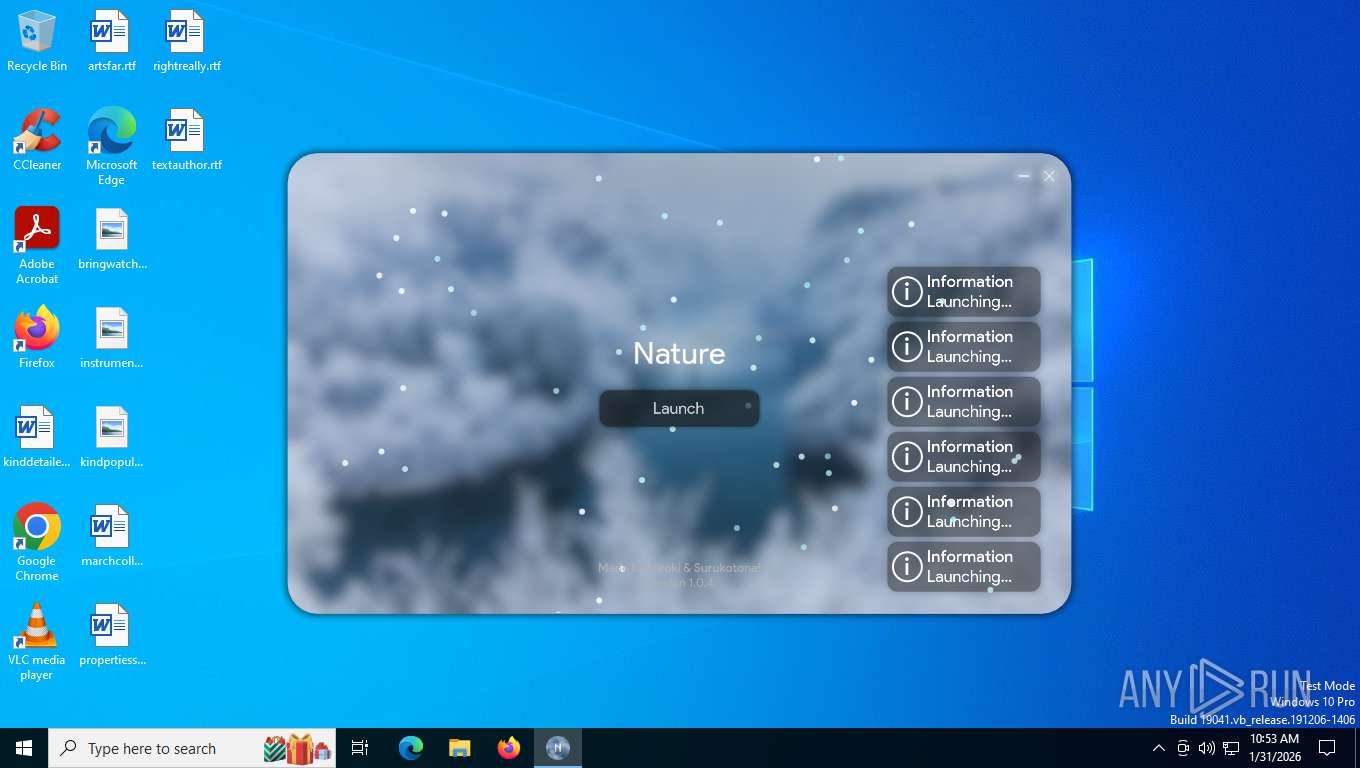This screenshot has width=1360, height=768.
Task: Close the Nature launcher window
Action: tap(1049, 176)
